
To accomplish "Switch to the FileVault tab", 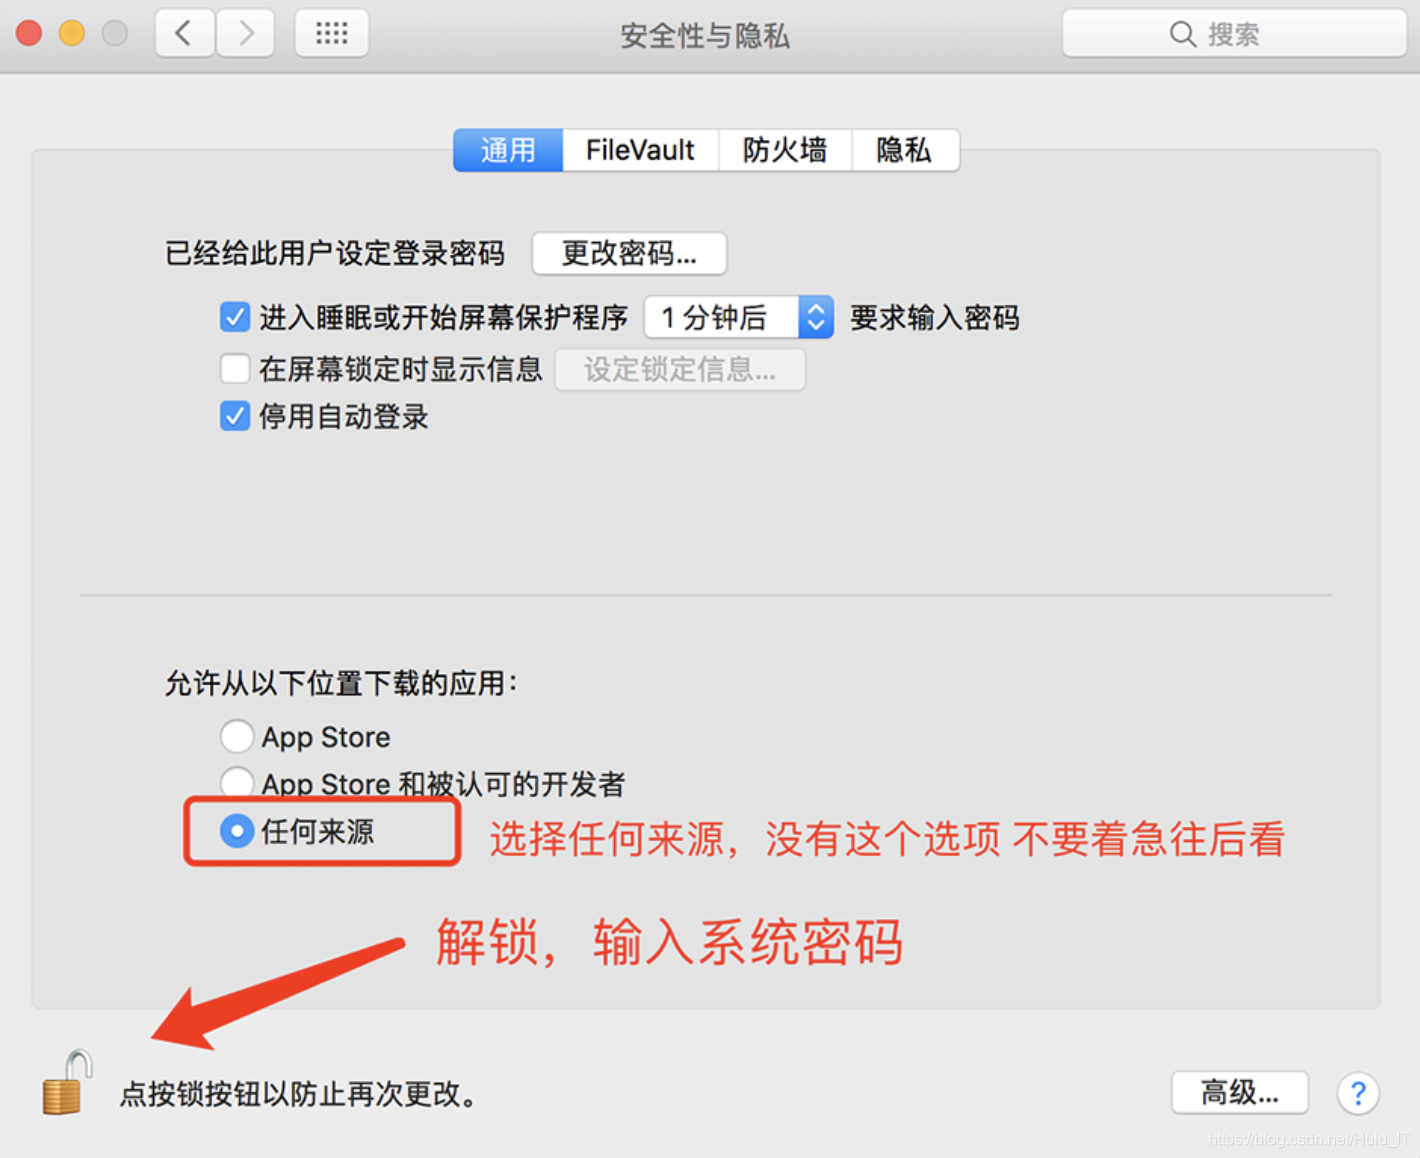I will (640, 150).
